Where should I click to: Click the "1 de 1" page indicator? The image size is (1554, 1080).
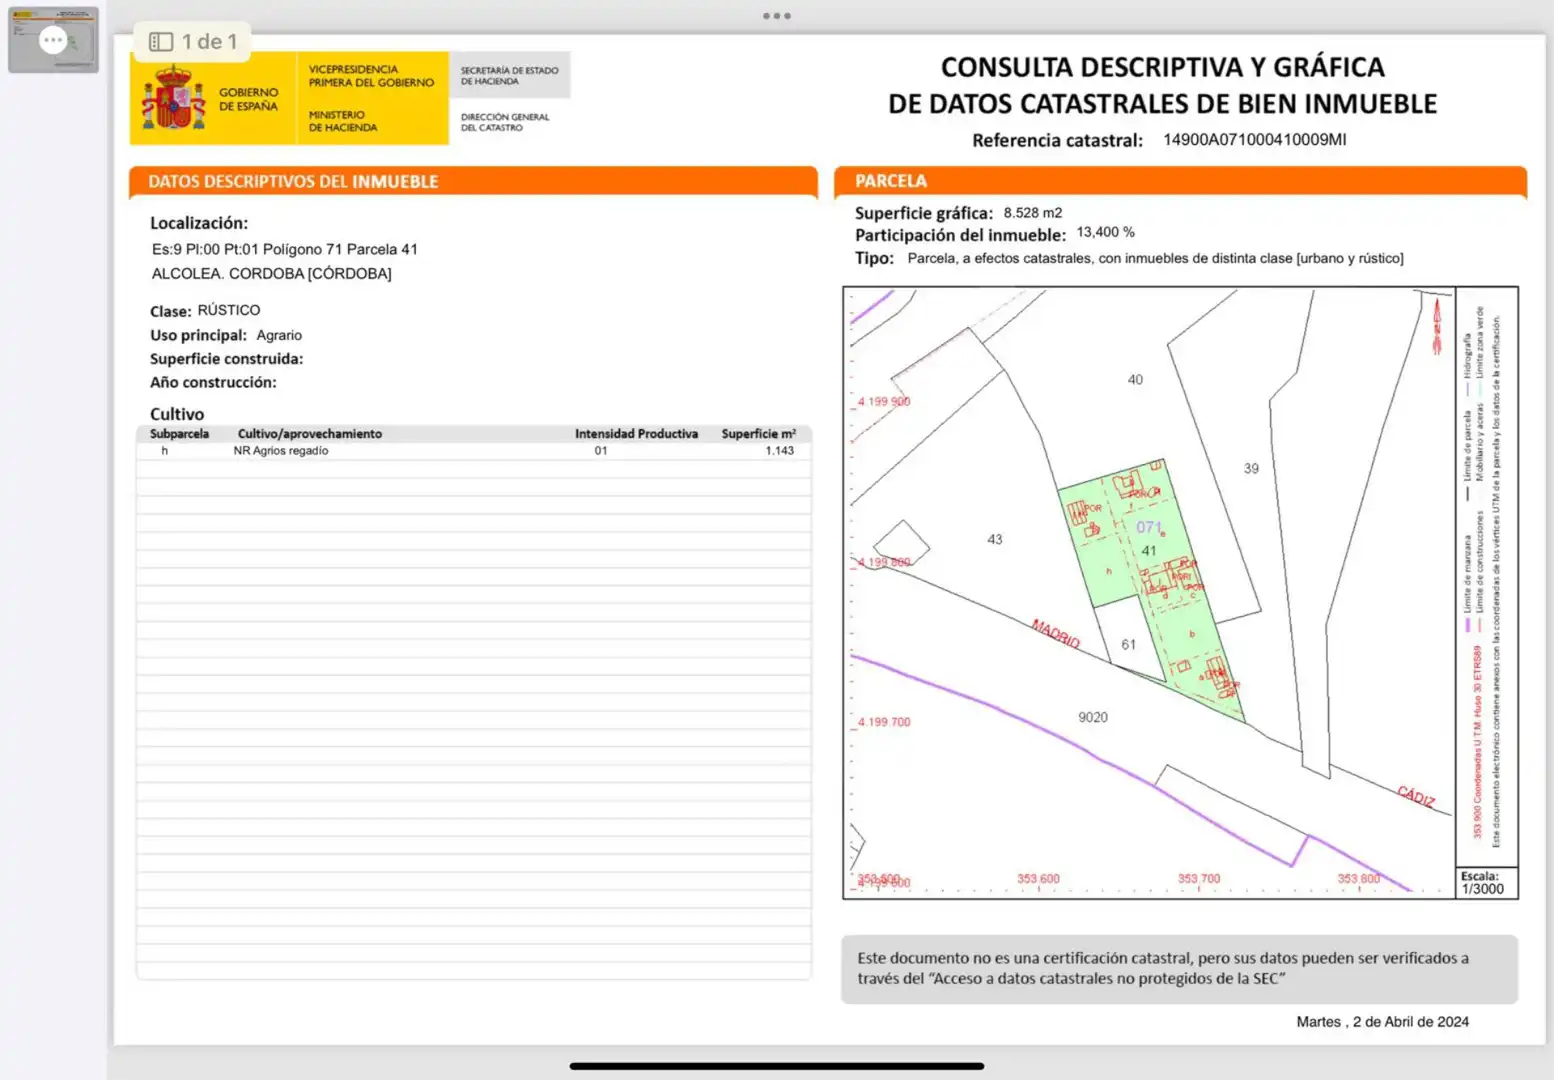click(x=210, y=42)
